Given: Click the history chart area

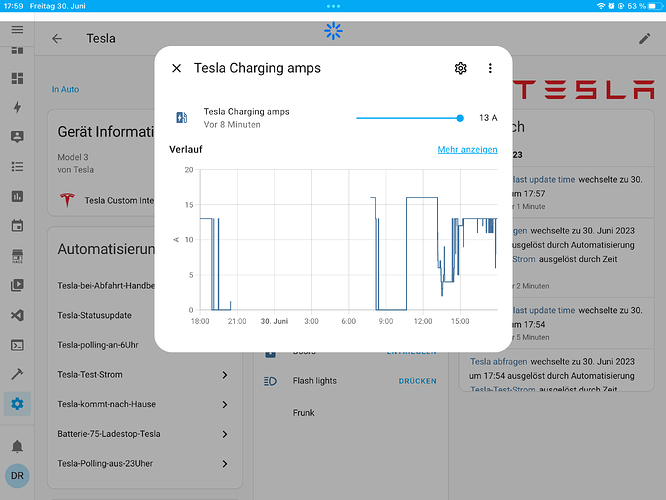Looking at the screenshot, I should click(348, 240).
